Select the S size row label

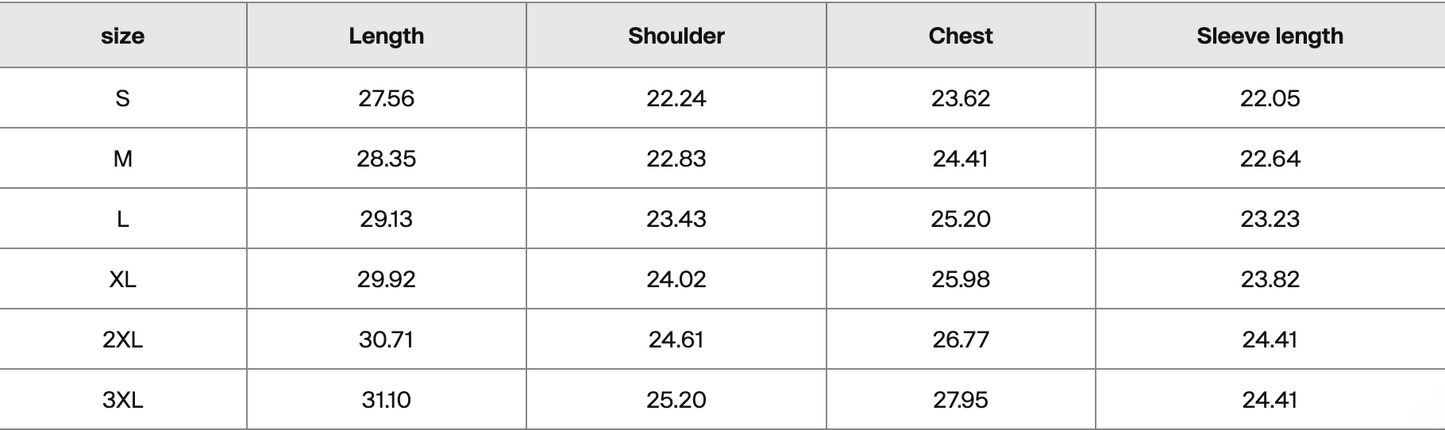point(123,98)
